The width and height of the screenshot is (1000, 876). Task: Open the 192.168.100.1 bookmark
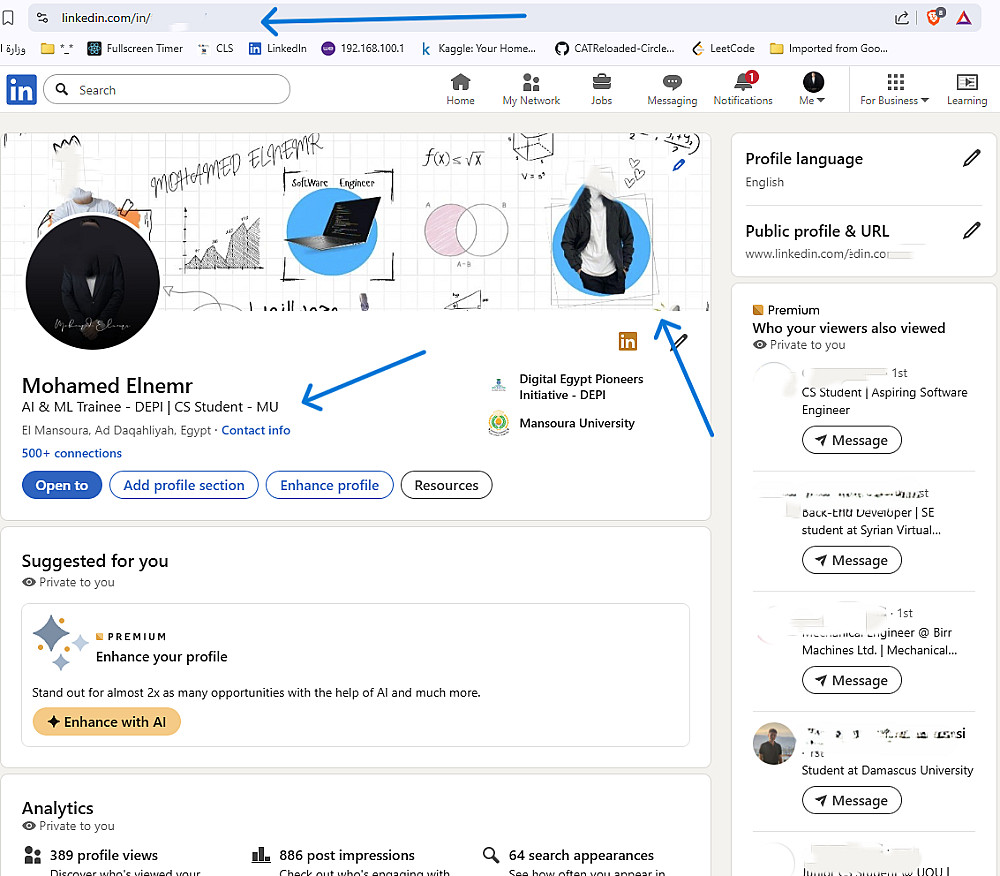tap(363, 48)
